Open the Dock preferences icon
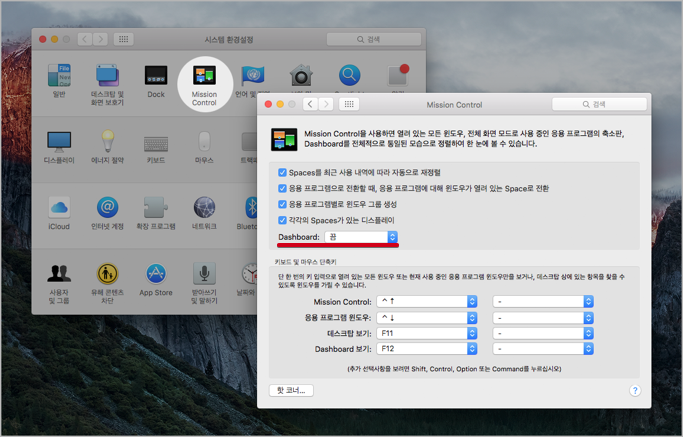This screenshot has width=683, height=437. pyautogui.click(x=156, y=75)
